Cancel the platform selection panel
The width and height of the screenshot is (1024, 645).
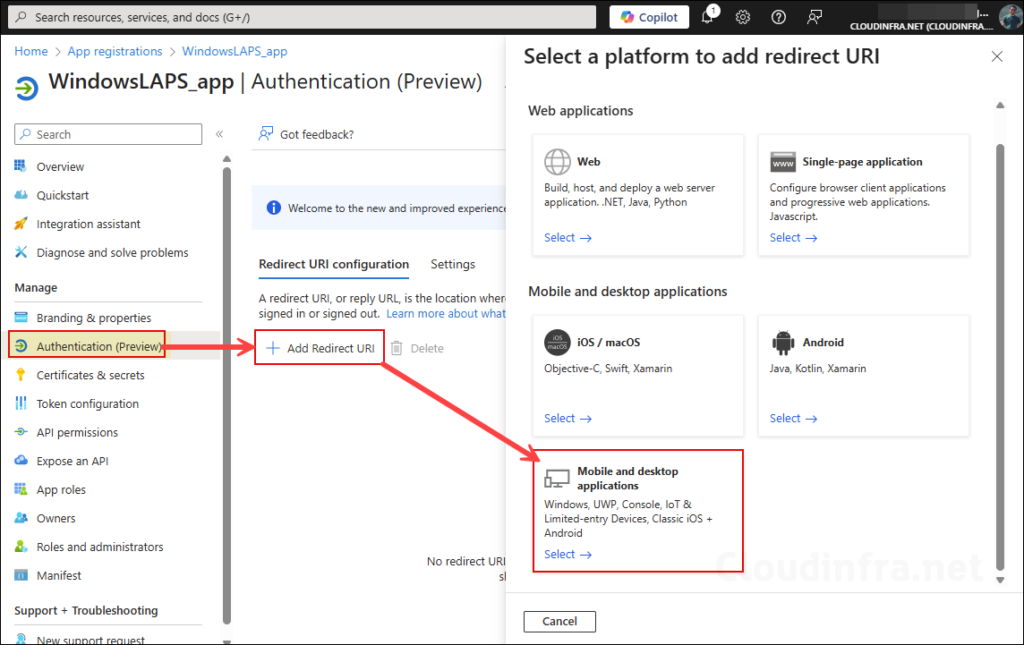(559, 621)
